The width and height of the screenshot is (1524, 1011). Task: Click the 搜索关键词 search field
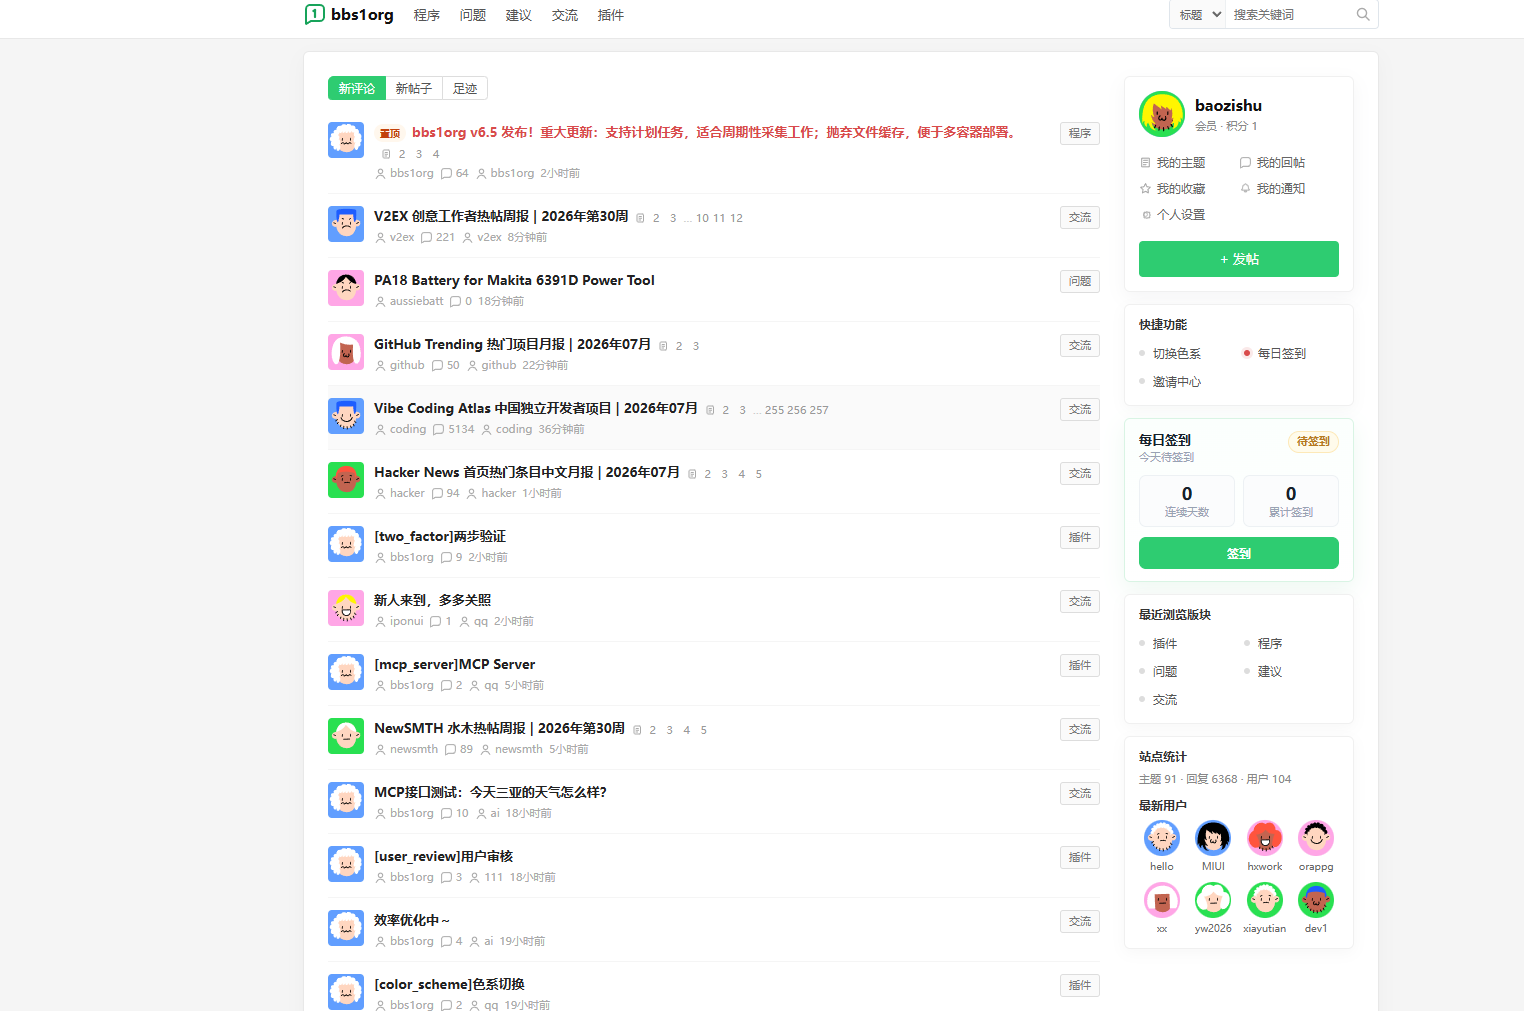1290,15
